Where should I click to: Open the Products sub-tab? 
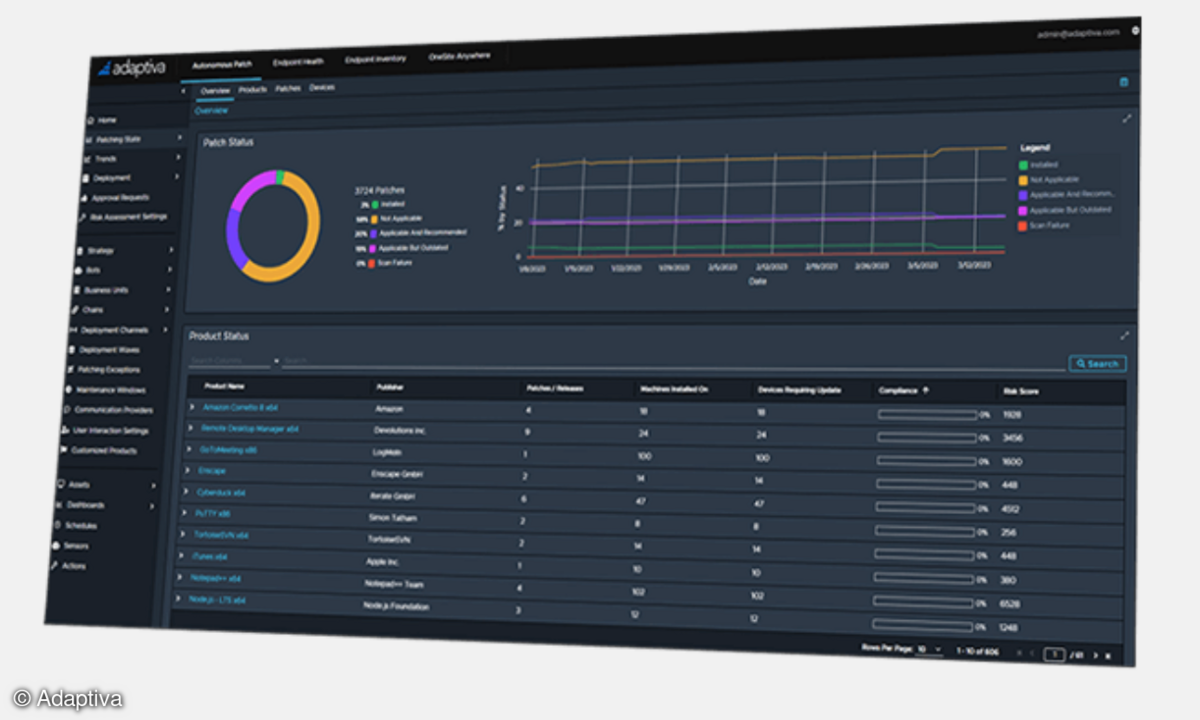coord(252,90)
